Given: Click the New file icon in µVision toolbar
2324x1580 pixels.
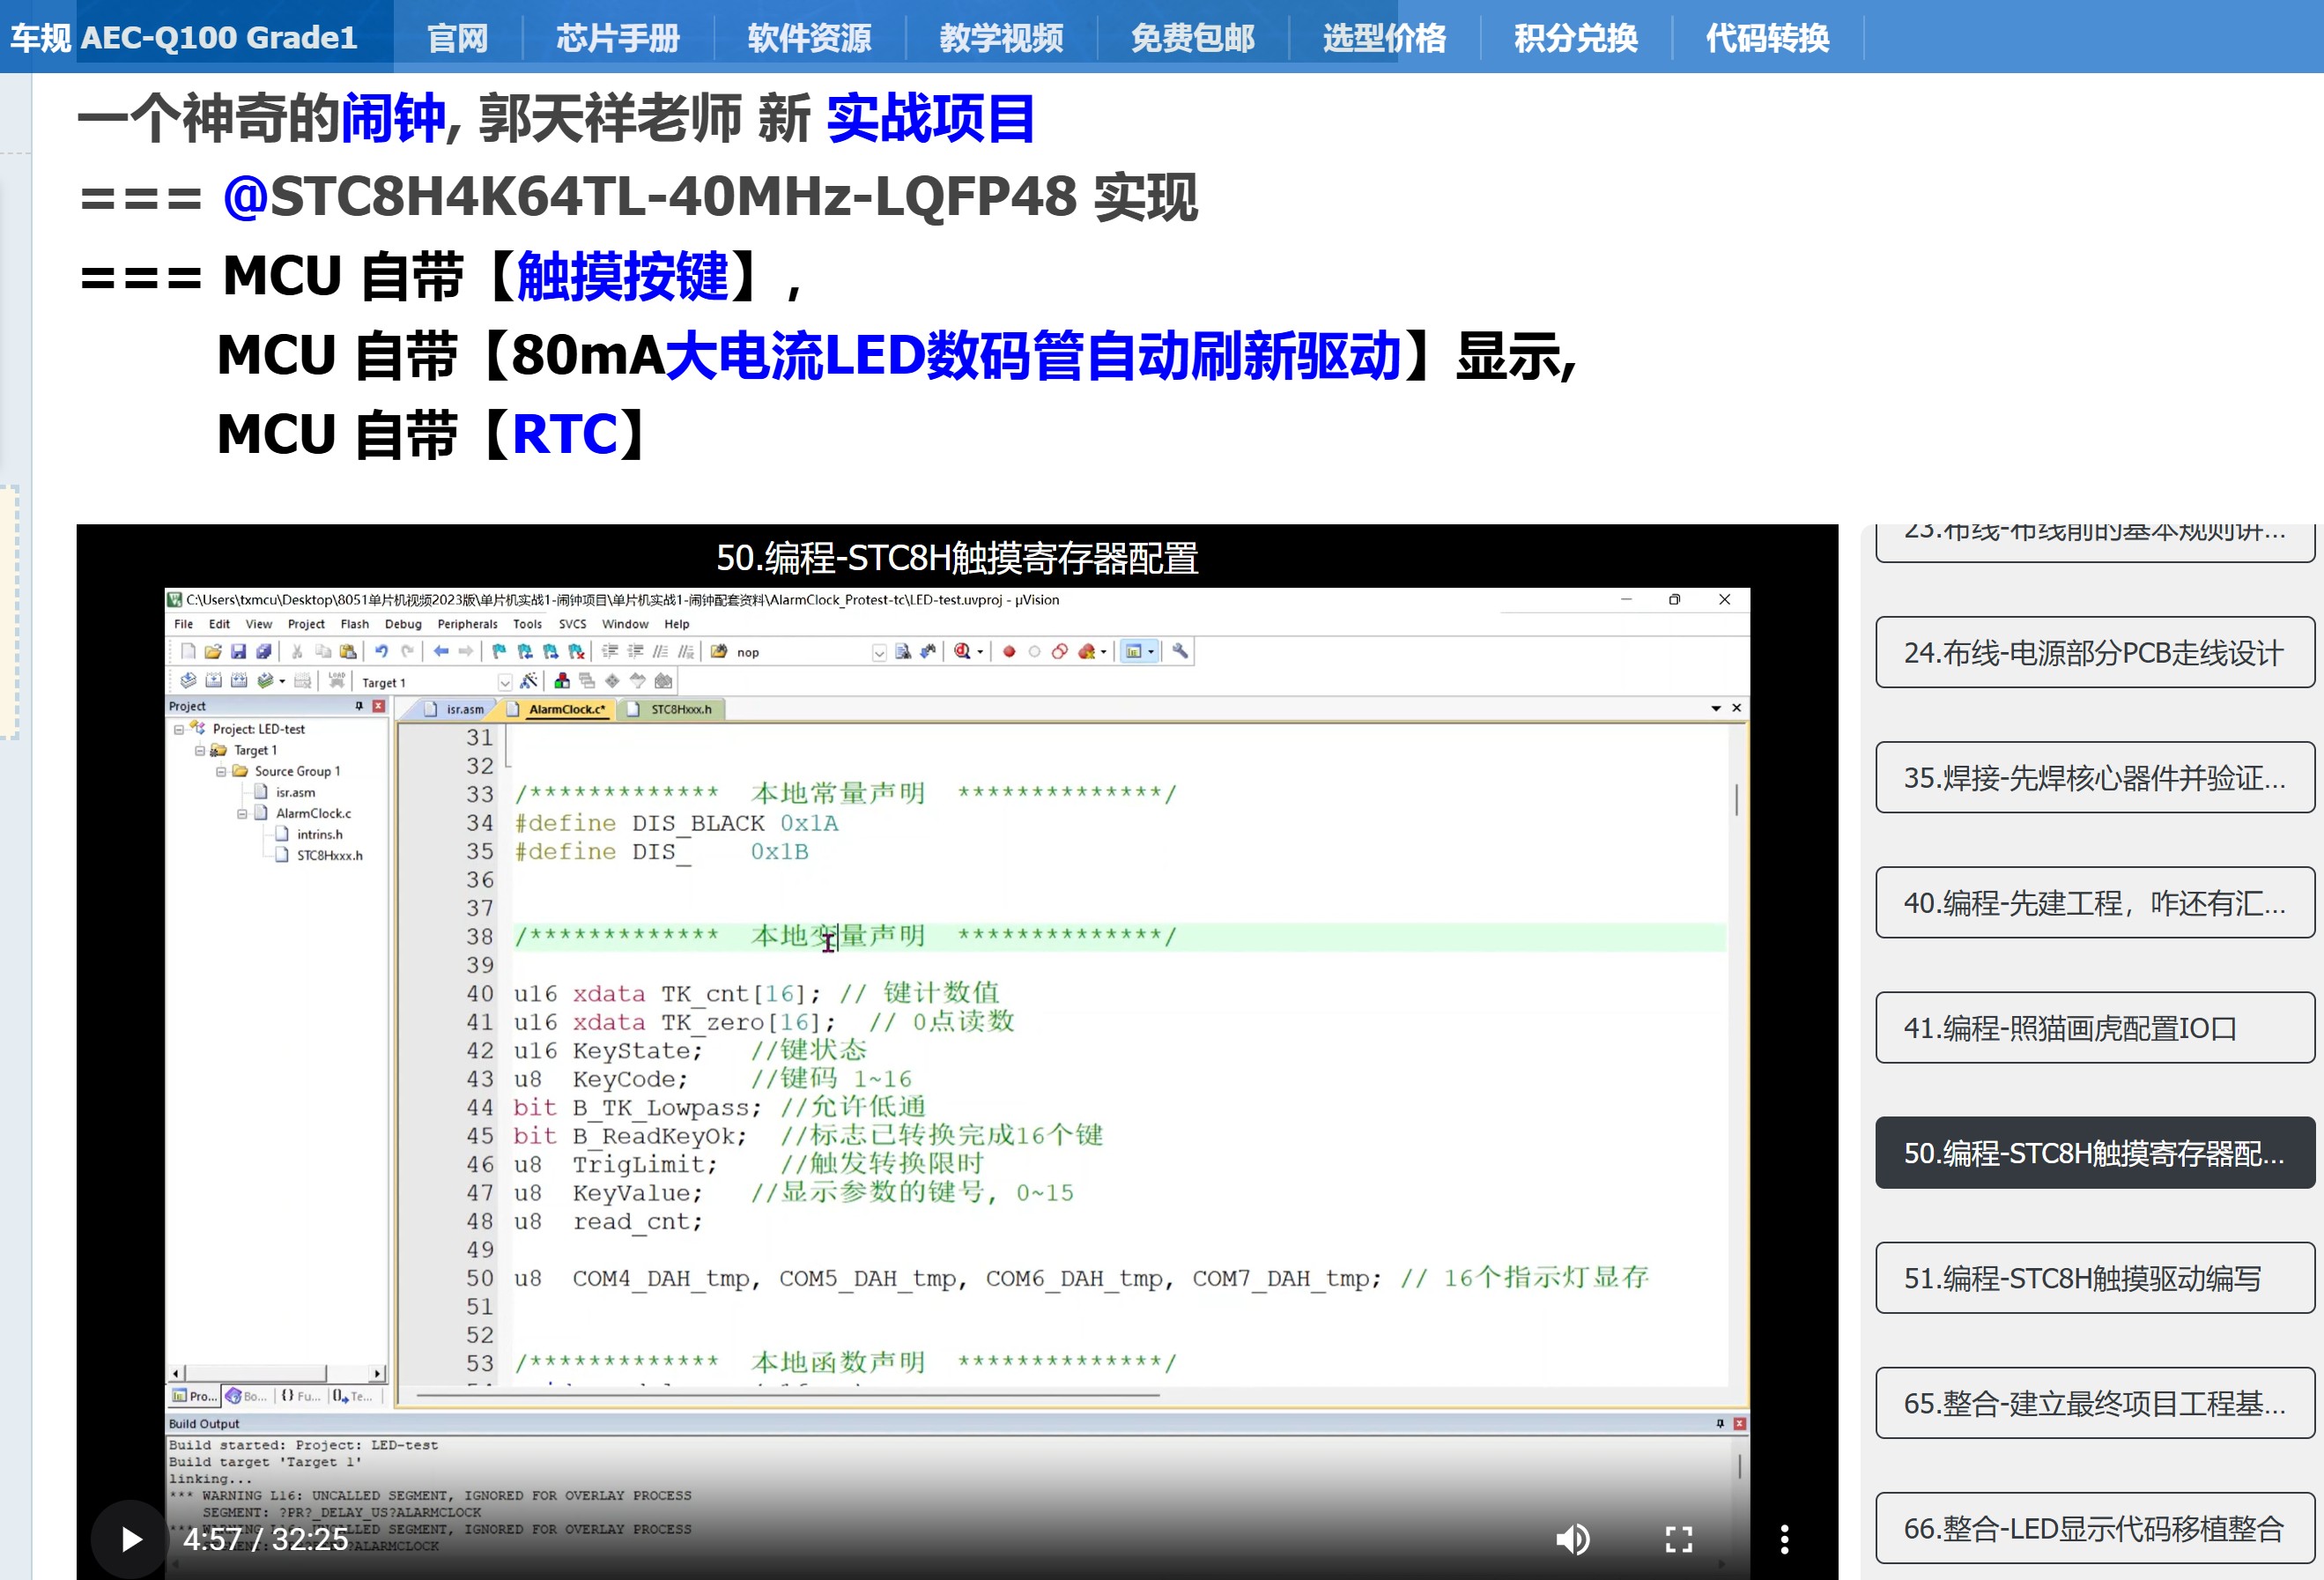Looking at the screenshot, I should tap(187, 652).
